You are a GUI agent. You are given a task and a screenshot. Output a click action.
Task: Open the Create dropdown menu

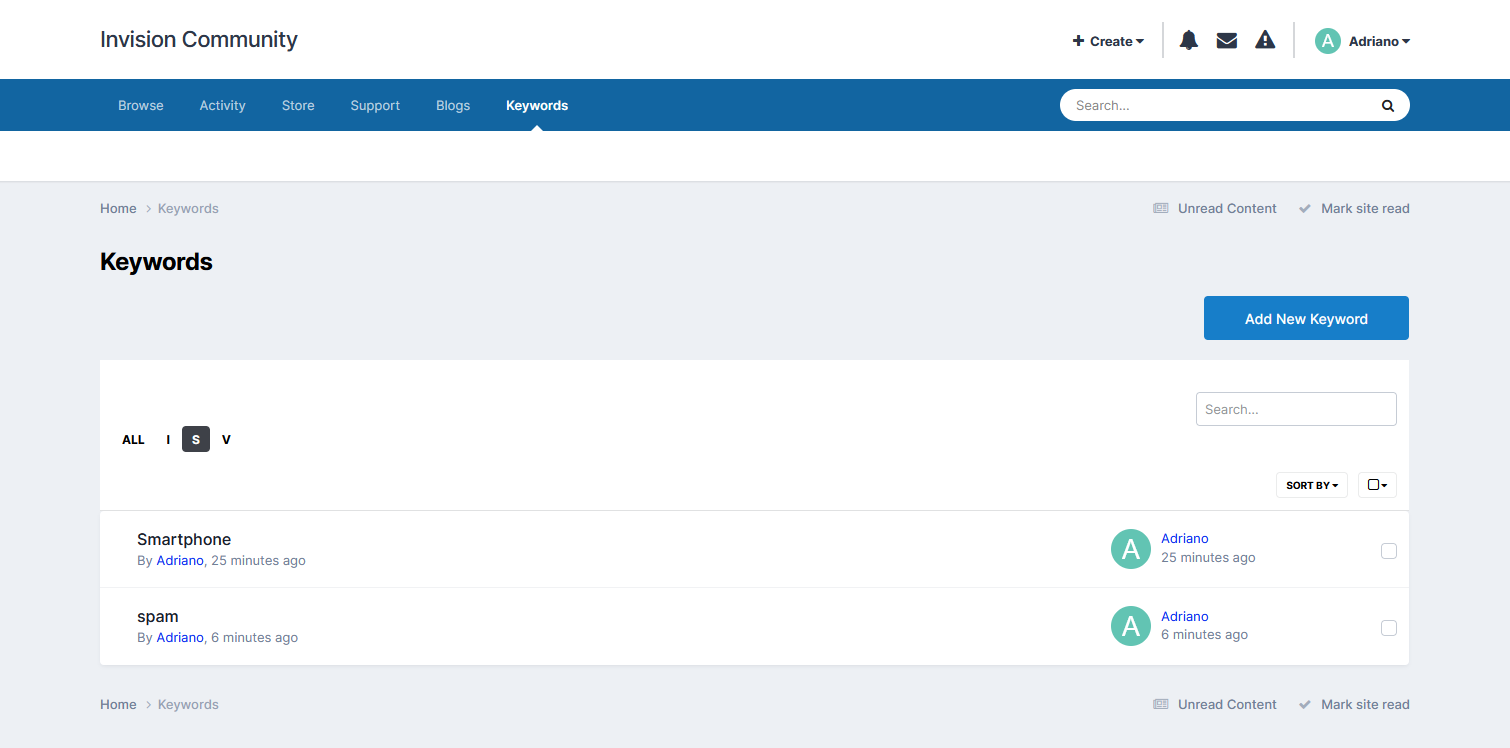pos(1108,41)
